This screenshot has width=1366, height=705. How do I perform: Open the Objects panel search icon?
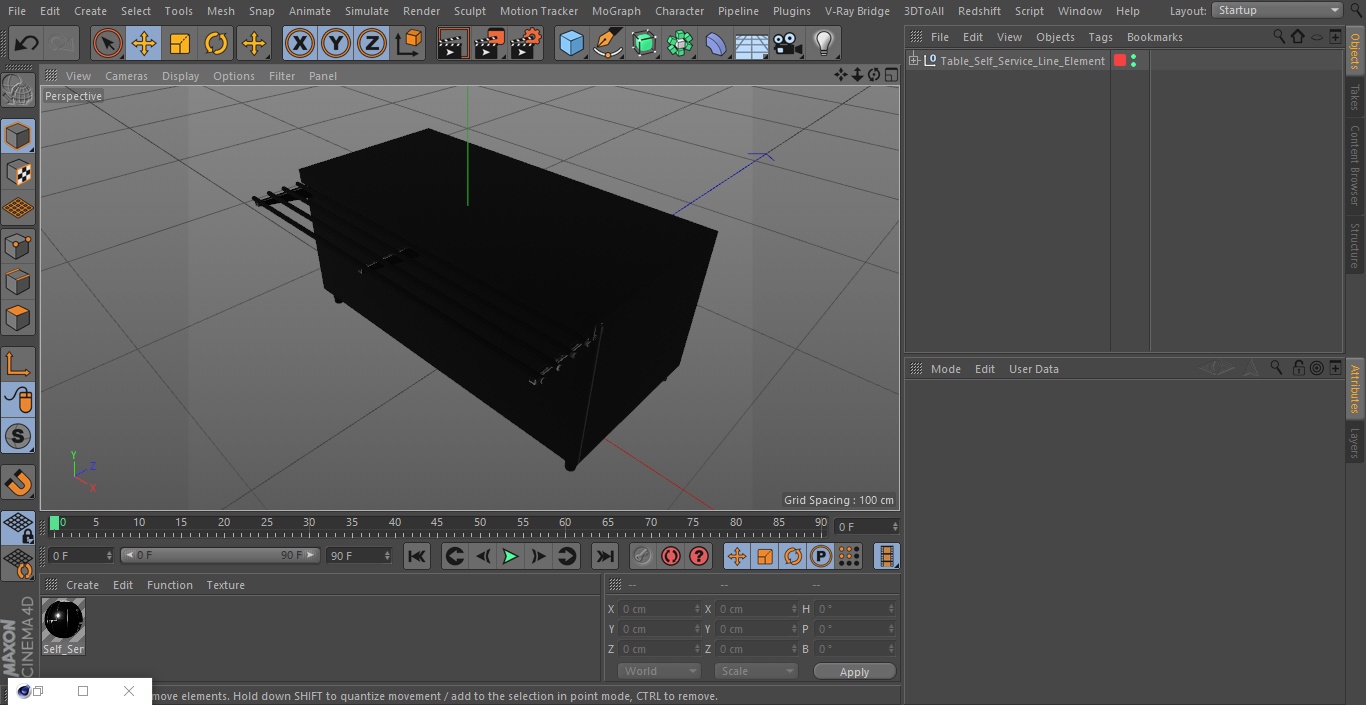tap(1279, 36)
